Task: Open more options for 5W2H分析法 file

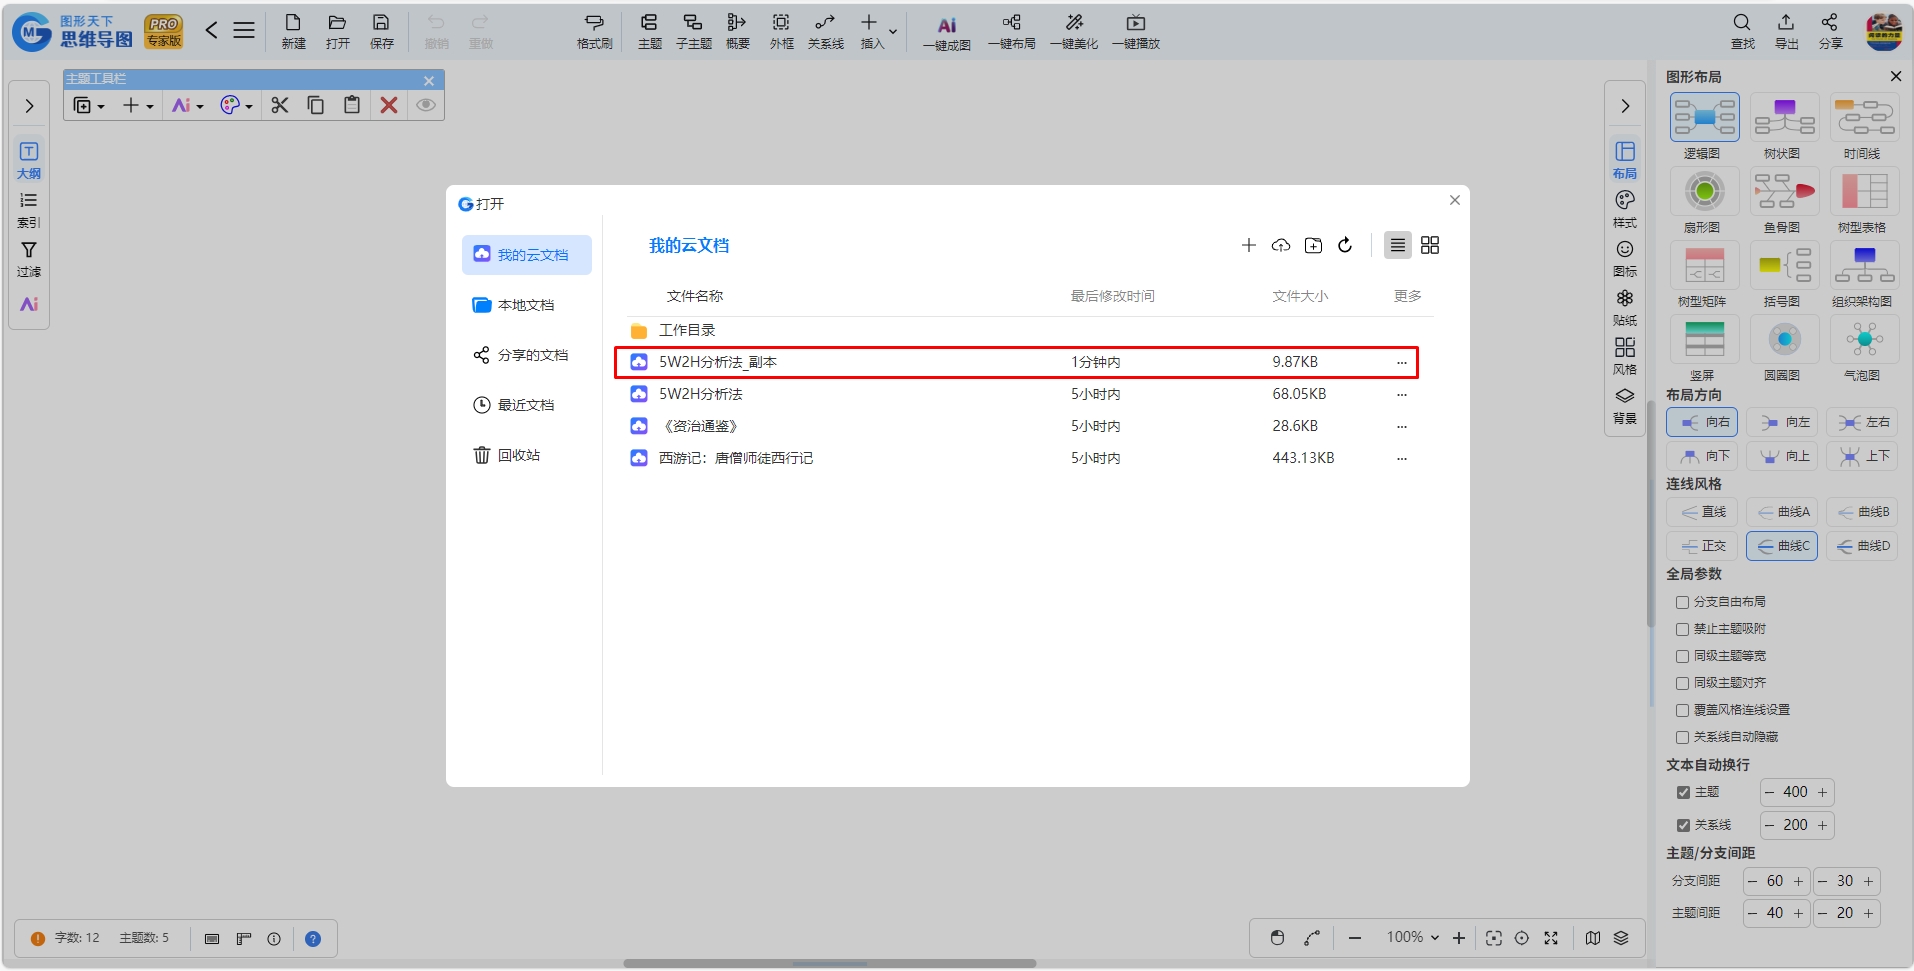Action: [1402, 394]
